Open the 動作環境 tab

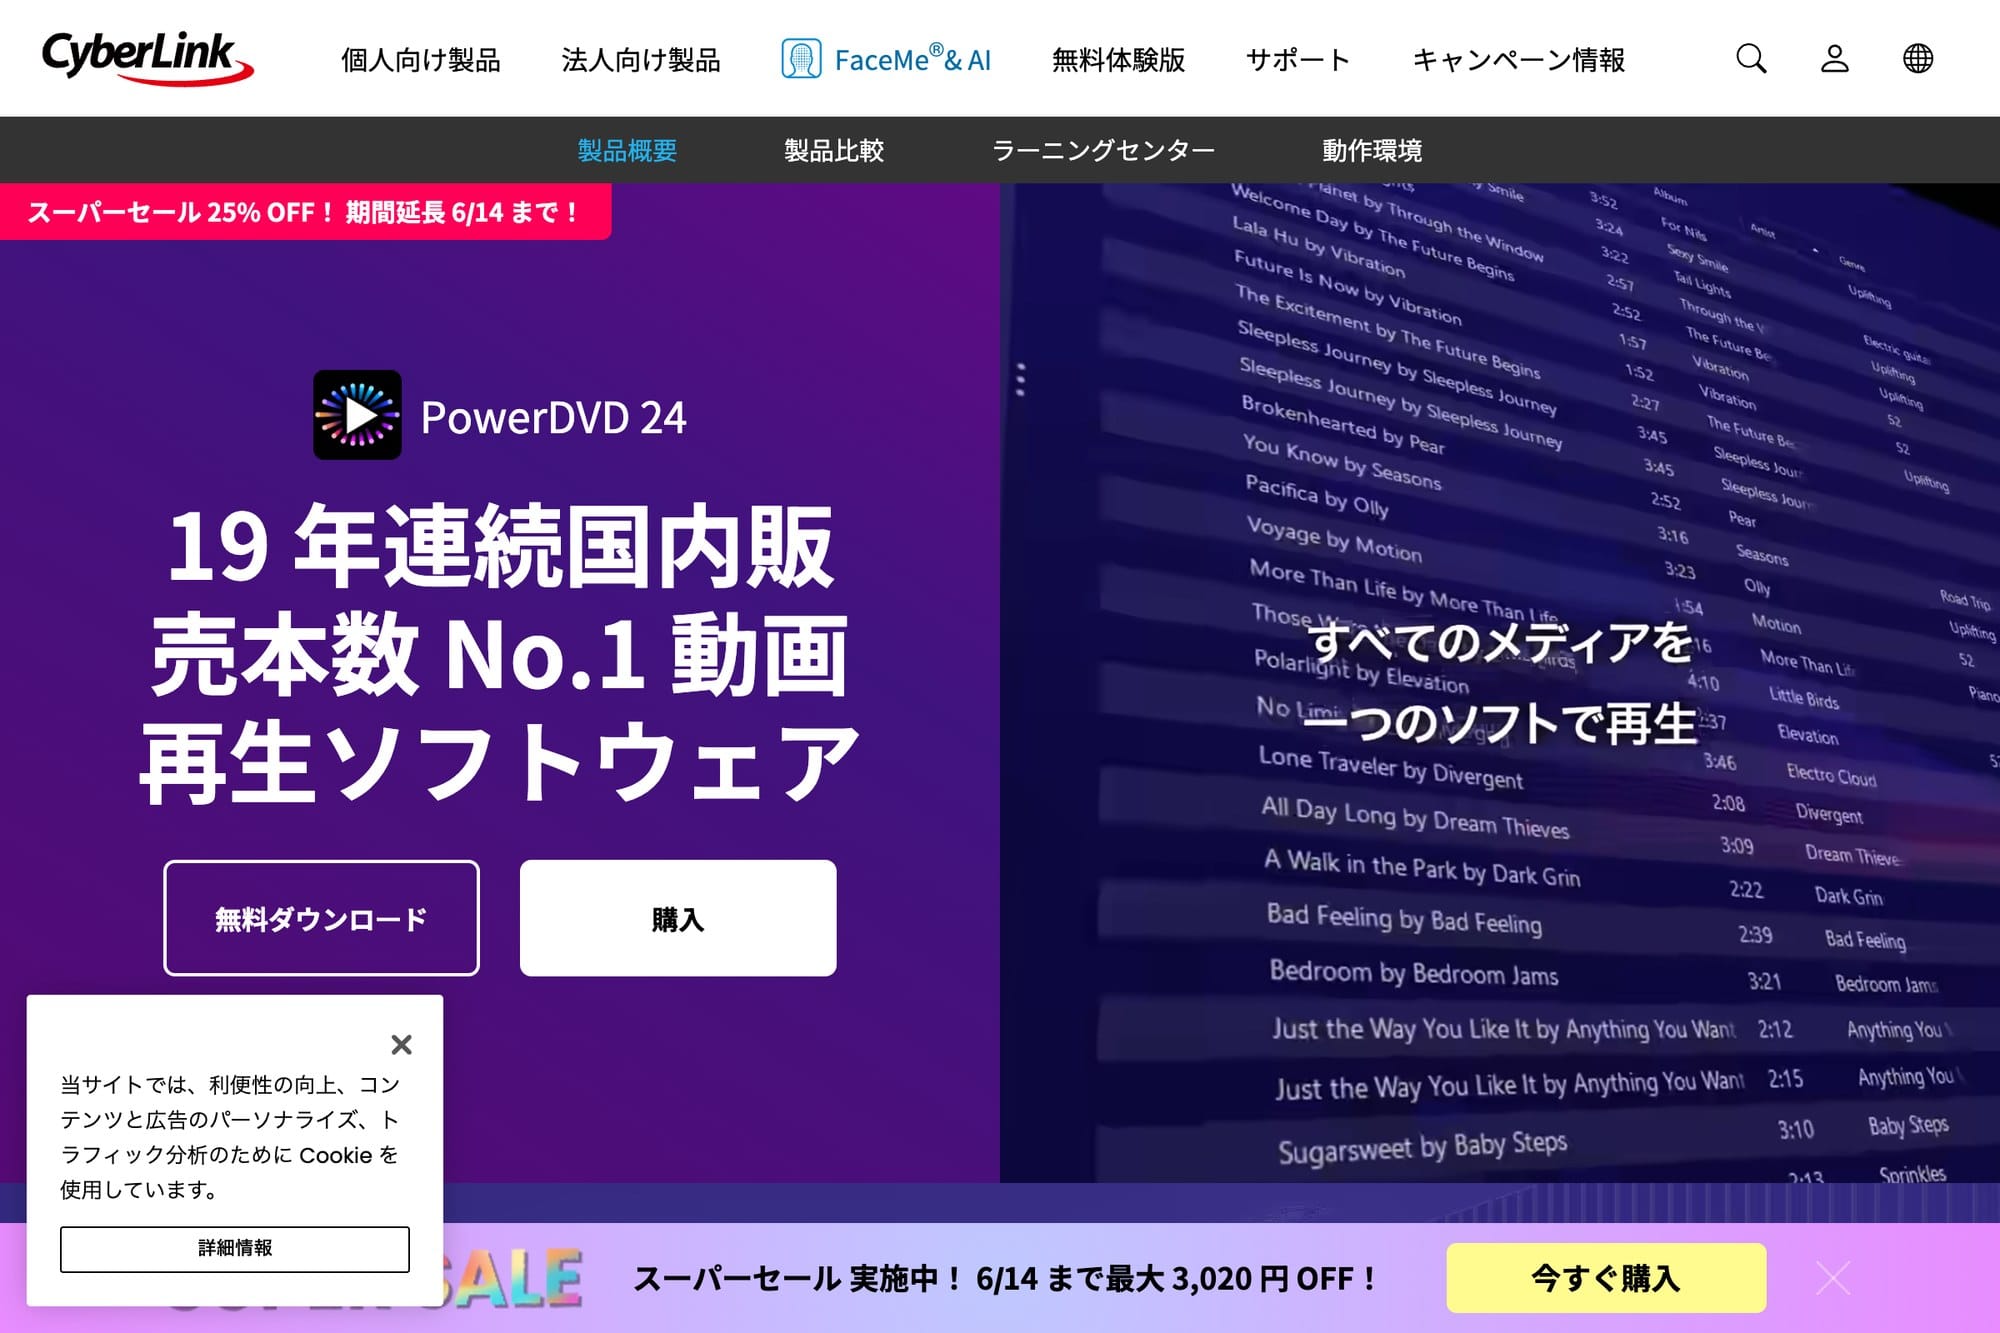[1372, 150]
